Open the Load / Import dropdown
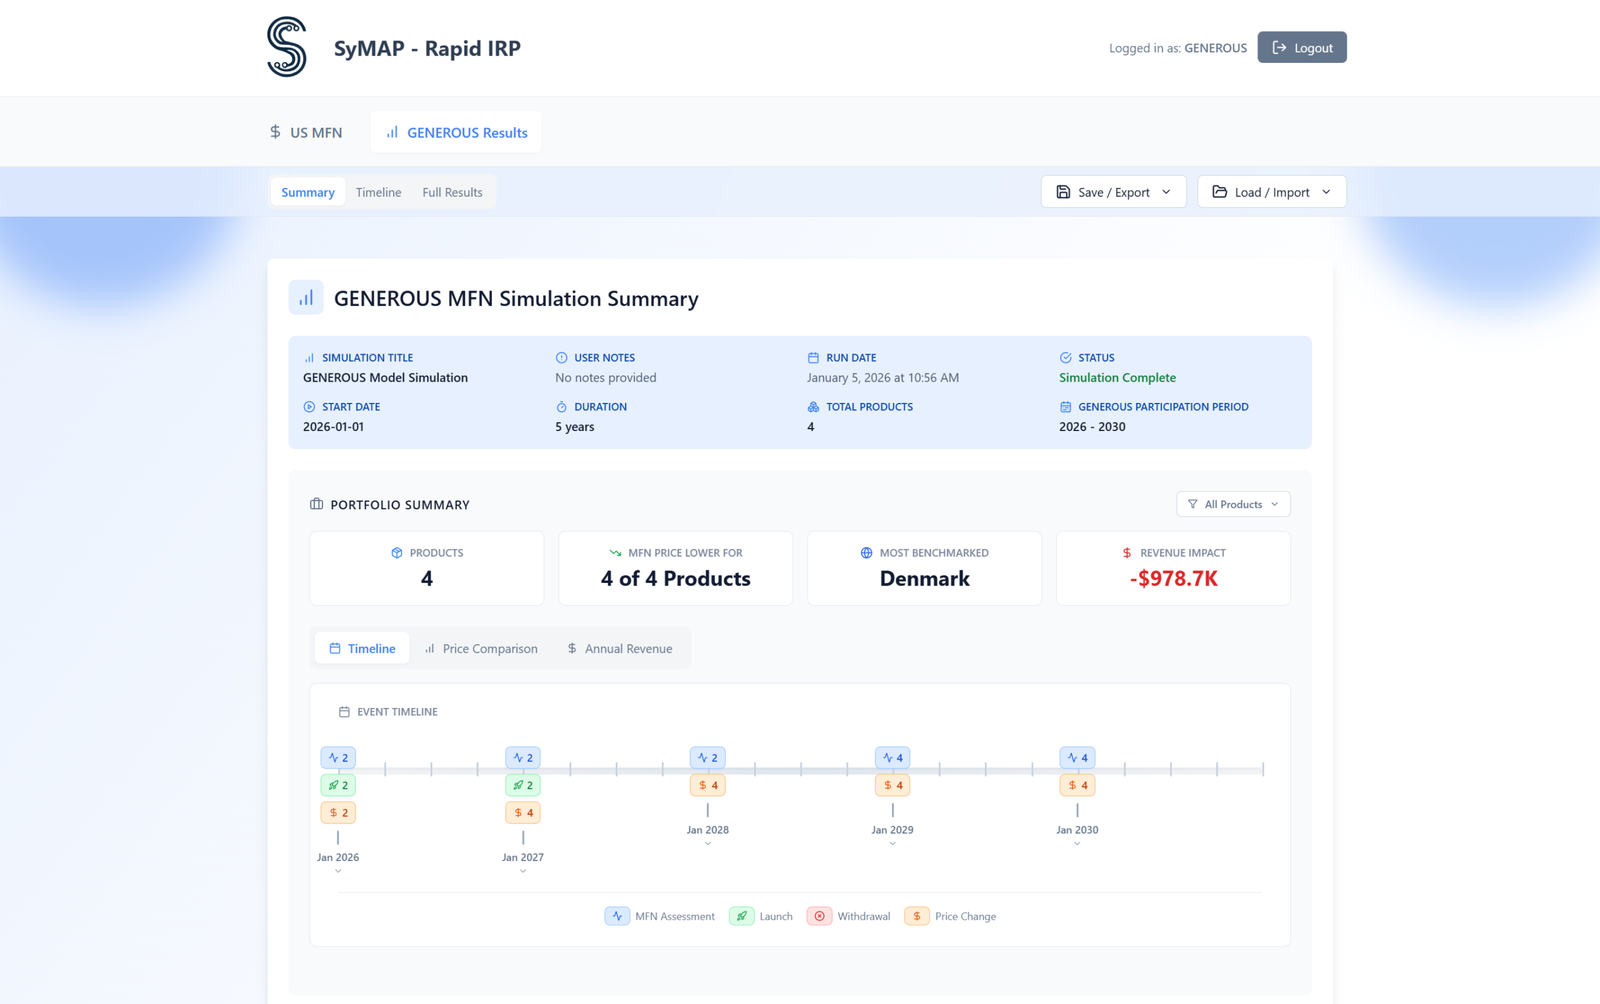Screen dimensions: 1600x1004 pos(1270,191)
